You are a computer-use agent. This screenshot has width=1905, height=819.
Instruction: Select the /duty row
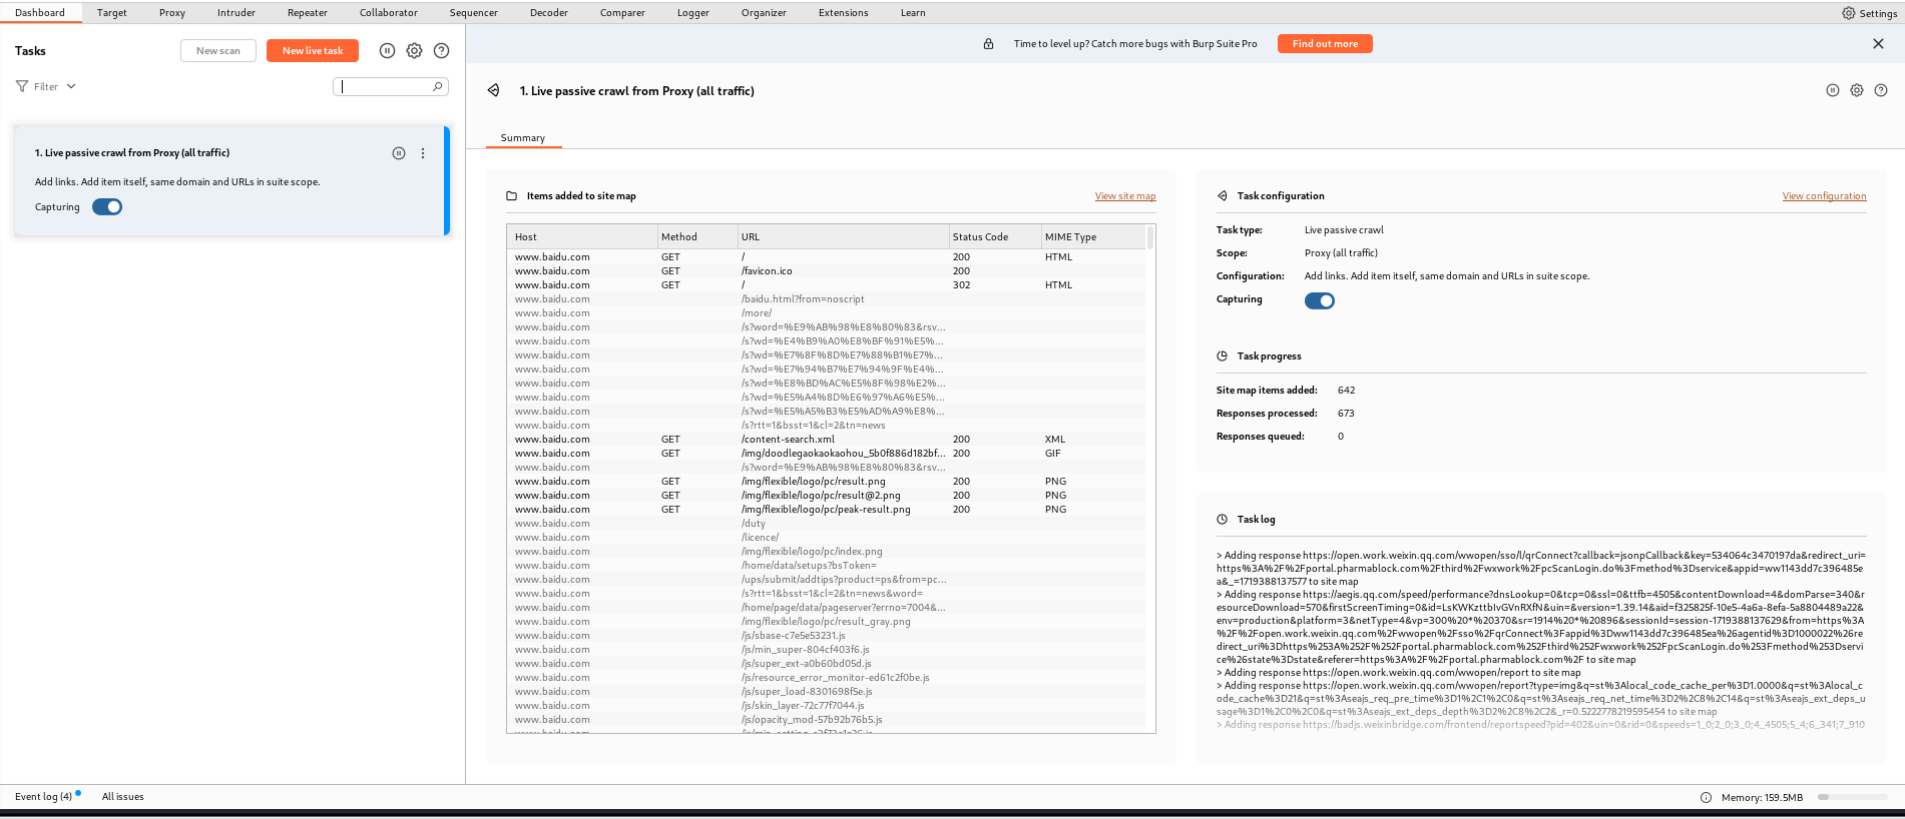827,523
